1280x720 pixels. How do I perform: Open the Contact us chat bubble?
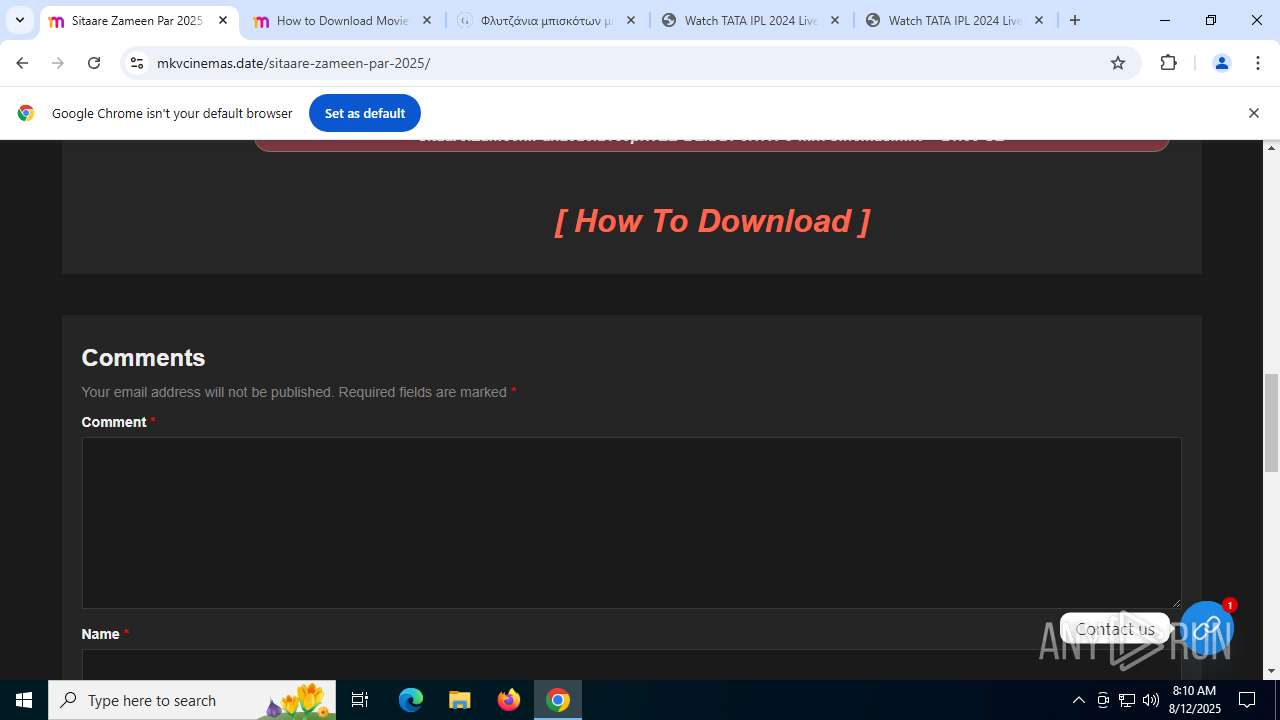coord(1115,629)
